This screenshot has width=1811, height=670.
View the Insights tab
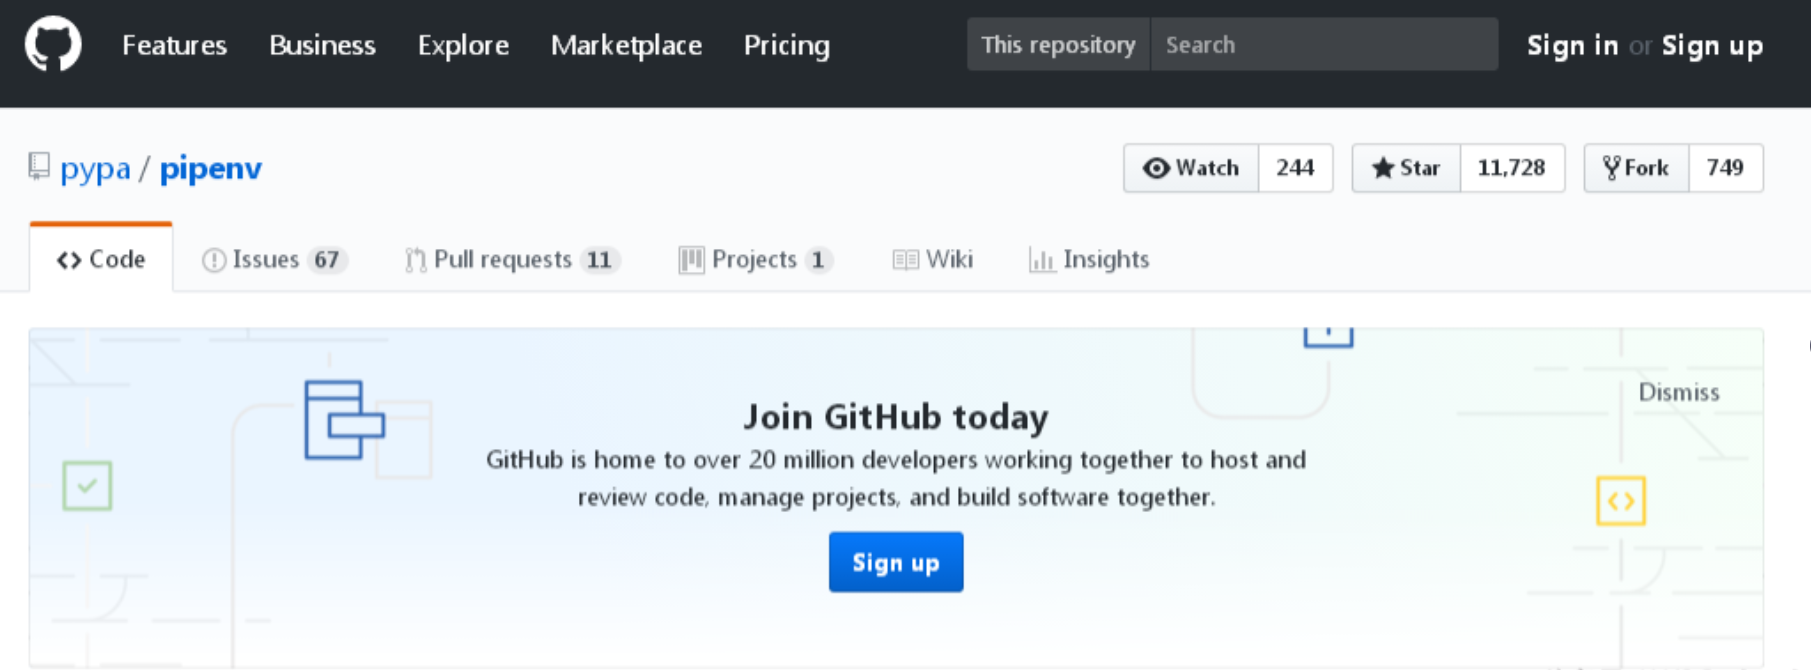(x=1089, y=260)
